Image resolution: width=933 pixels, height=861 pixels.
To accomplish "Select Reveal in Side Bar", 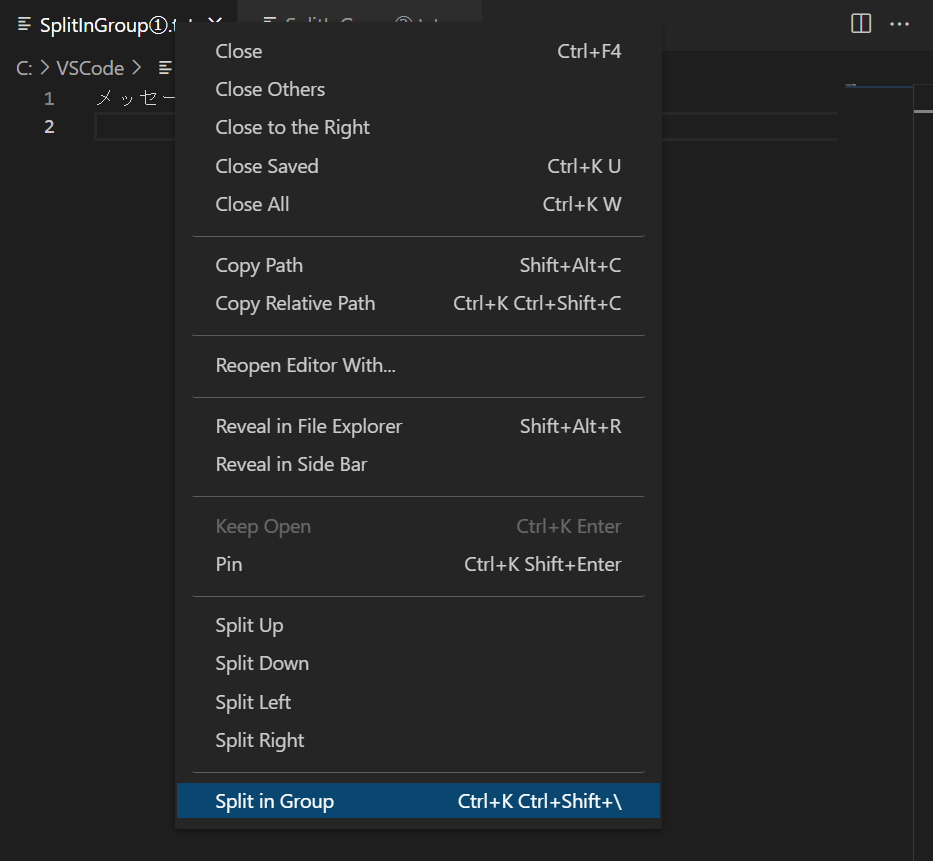I will pos(289,464).
